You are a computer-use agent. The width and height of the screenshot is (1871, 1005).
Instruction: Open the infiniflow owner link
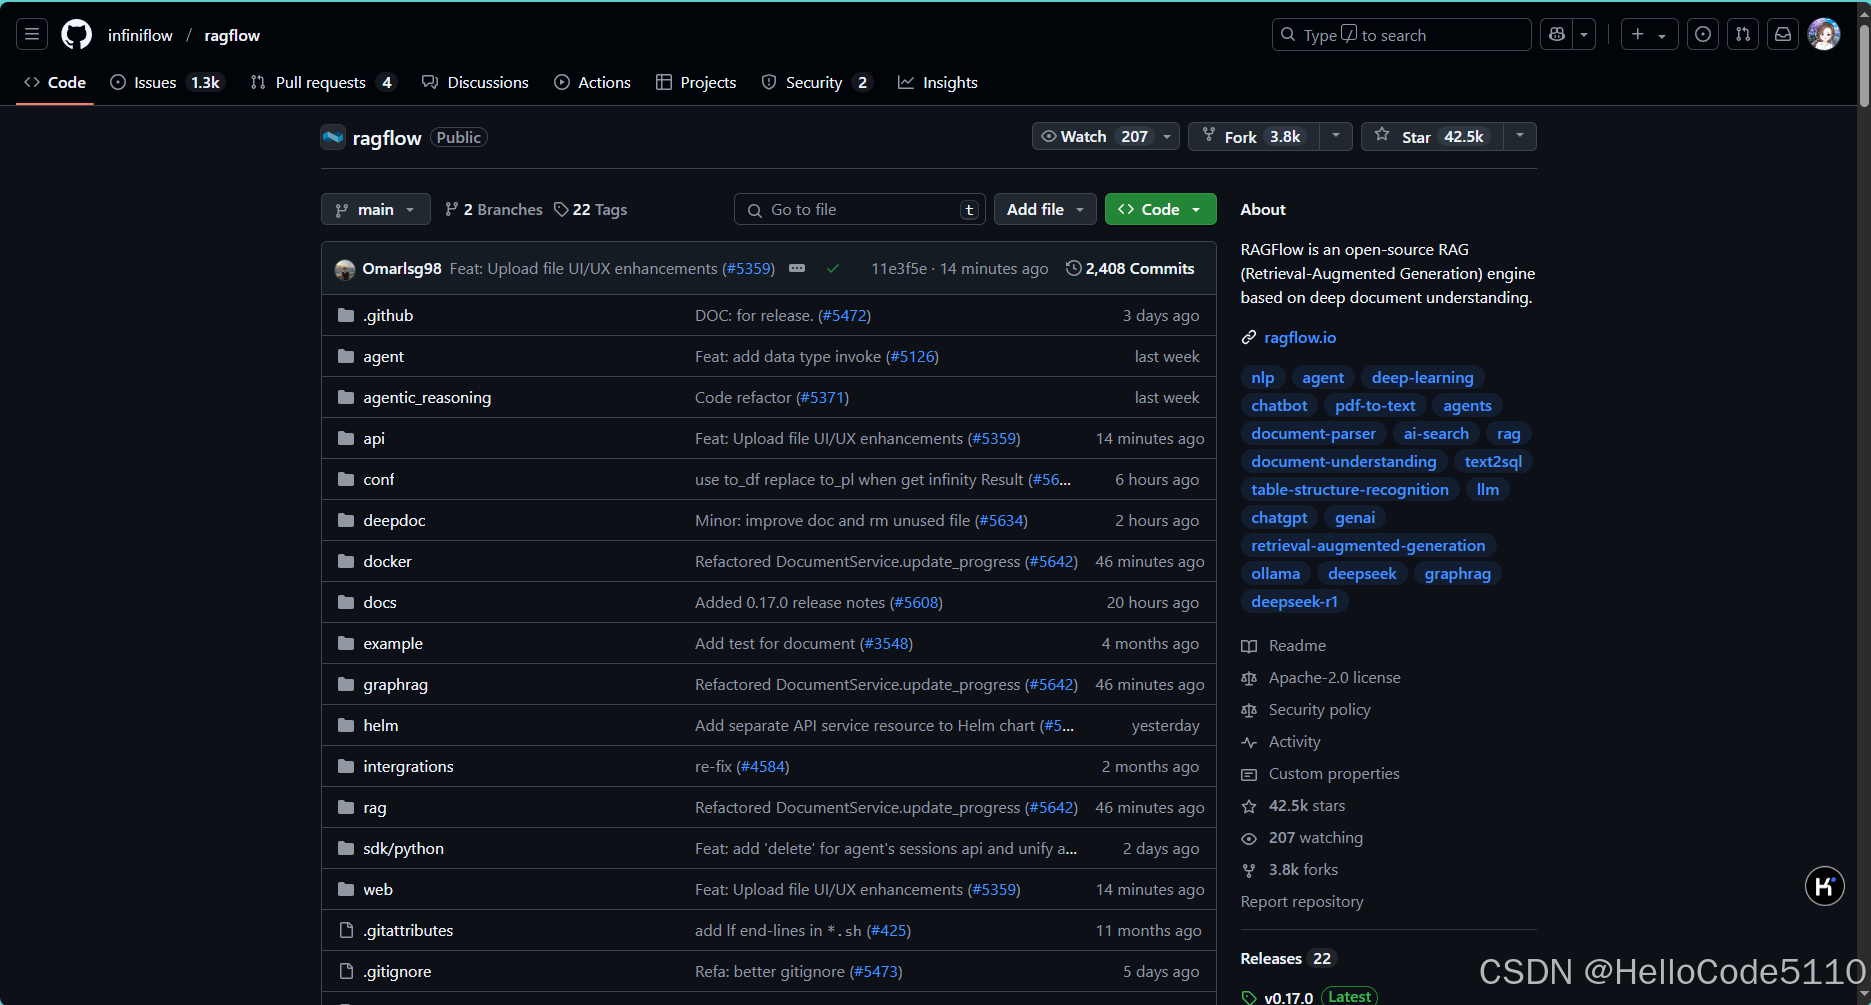(140, 35)
